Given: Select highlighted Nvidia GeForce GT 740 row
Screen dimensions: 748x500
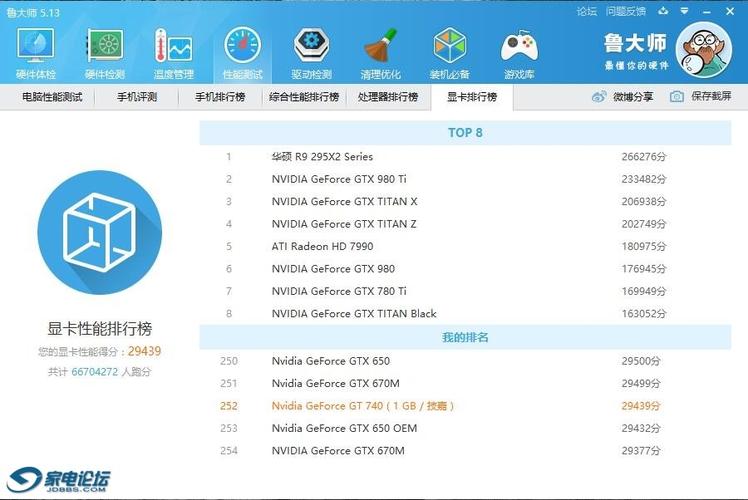Looking at the screenshot, I should [x=465, y=406].
